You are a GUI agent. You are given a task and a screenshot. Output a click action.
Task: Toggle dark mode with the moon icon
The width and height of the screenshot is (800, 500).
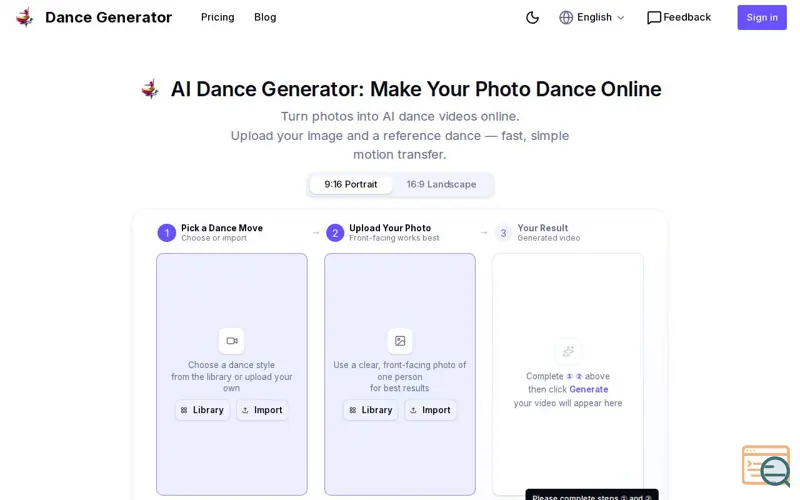pos(532,17)
